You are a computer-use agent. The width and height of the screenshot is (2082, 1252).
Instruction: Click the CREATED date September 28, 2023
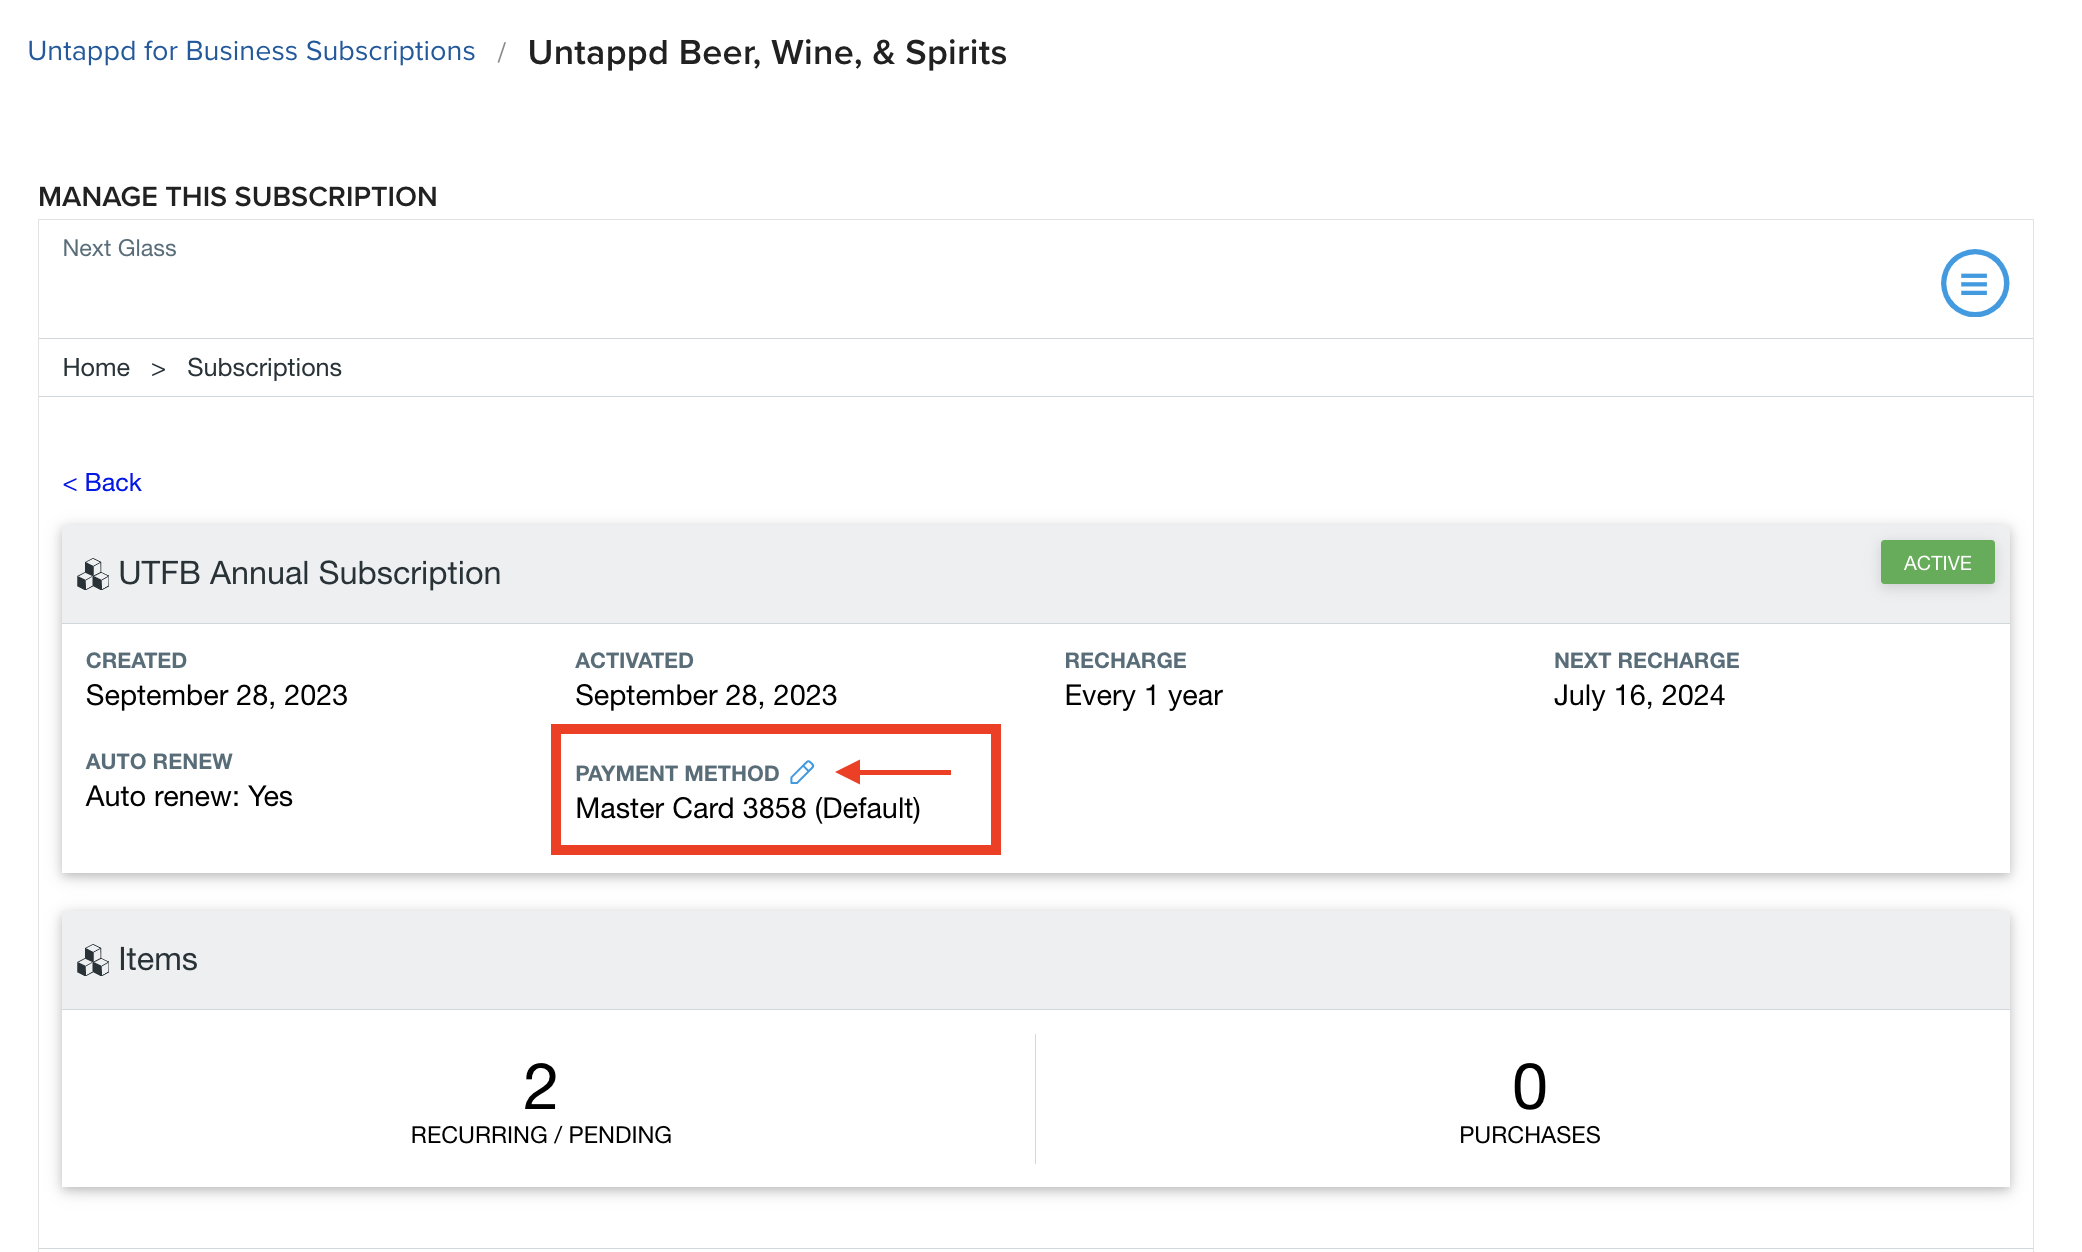click(216, 695)
